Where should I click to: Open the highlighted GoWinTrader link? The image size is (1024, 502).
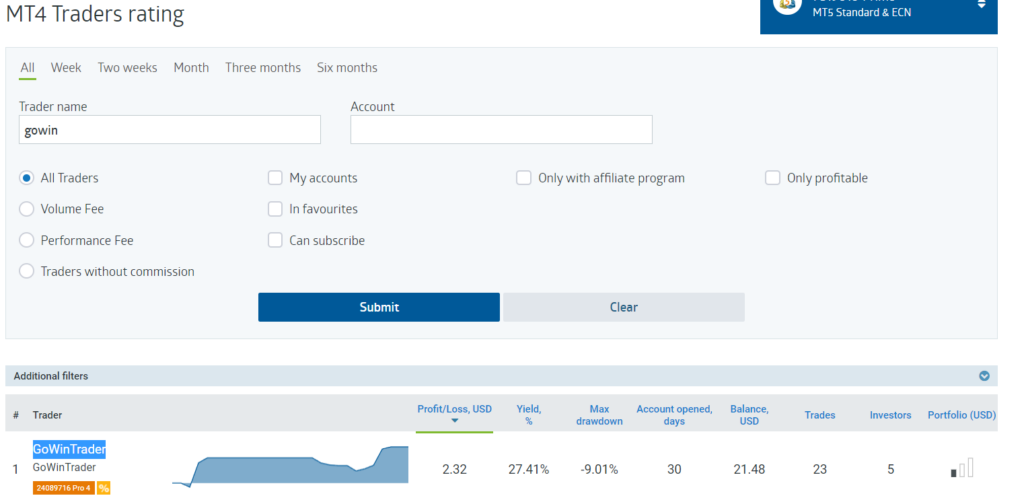(69, 450)
